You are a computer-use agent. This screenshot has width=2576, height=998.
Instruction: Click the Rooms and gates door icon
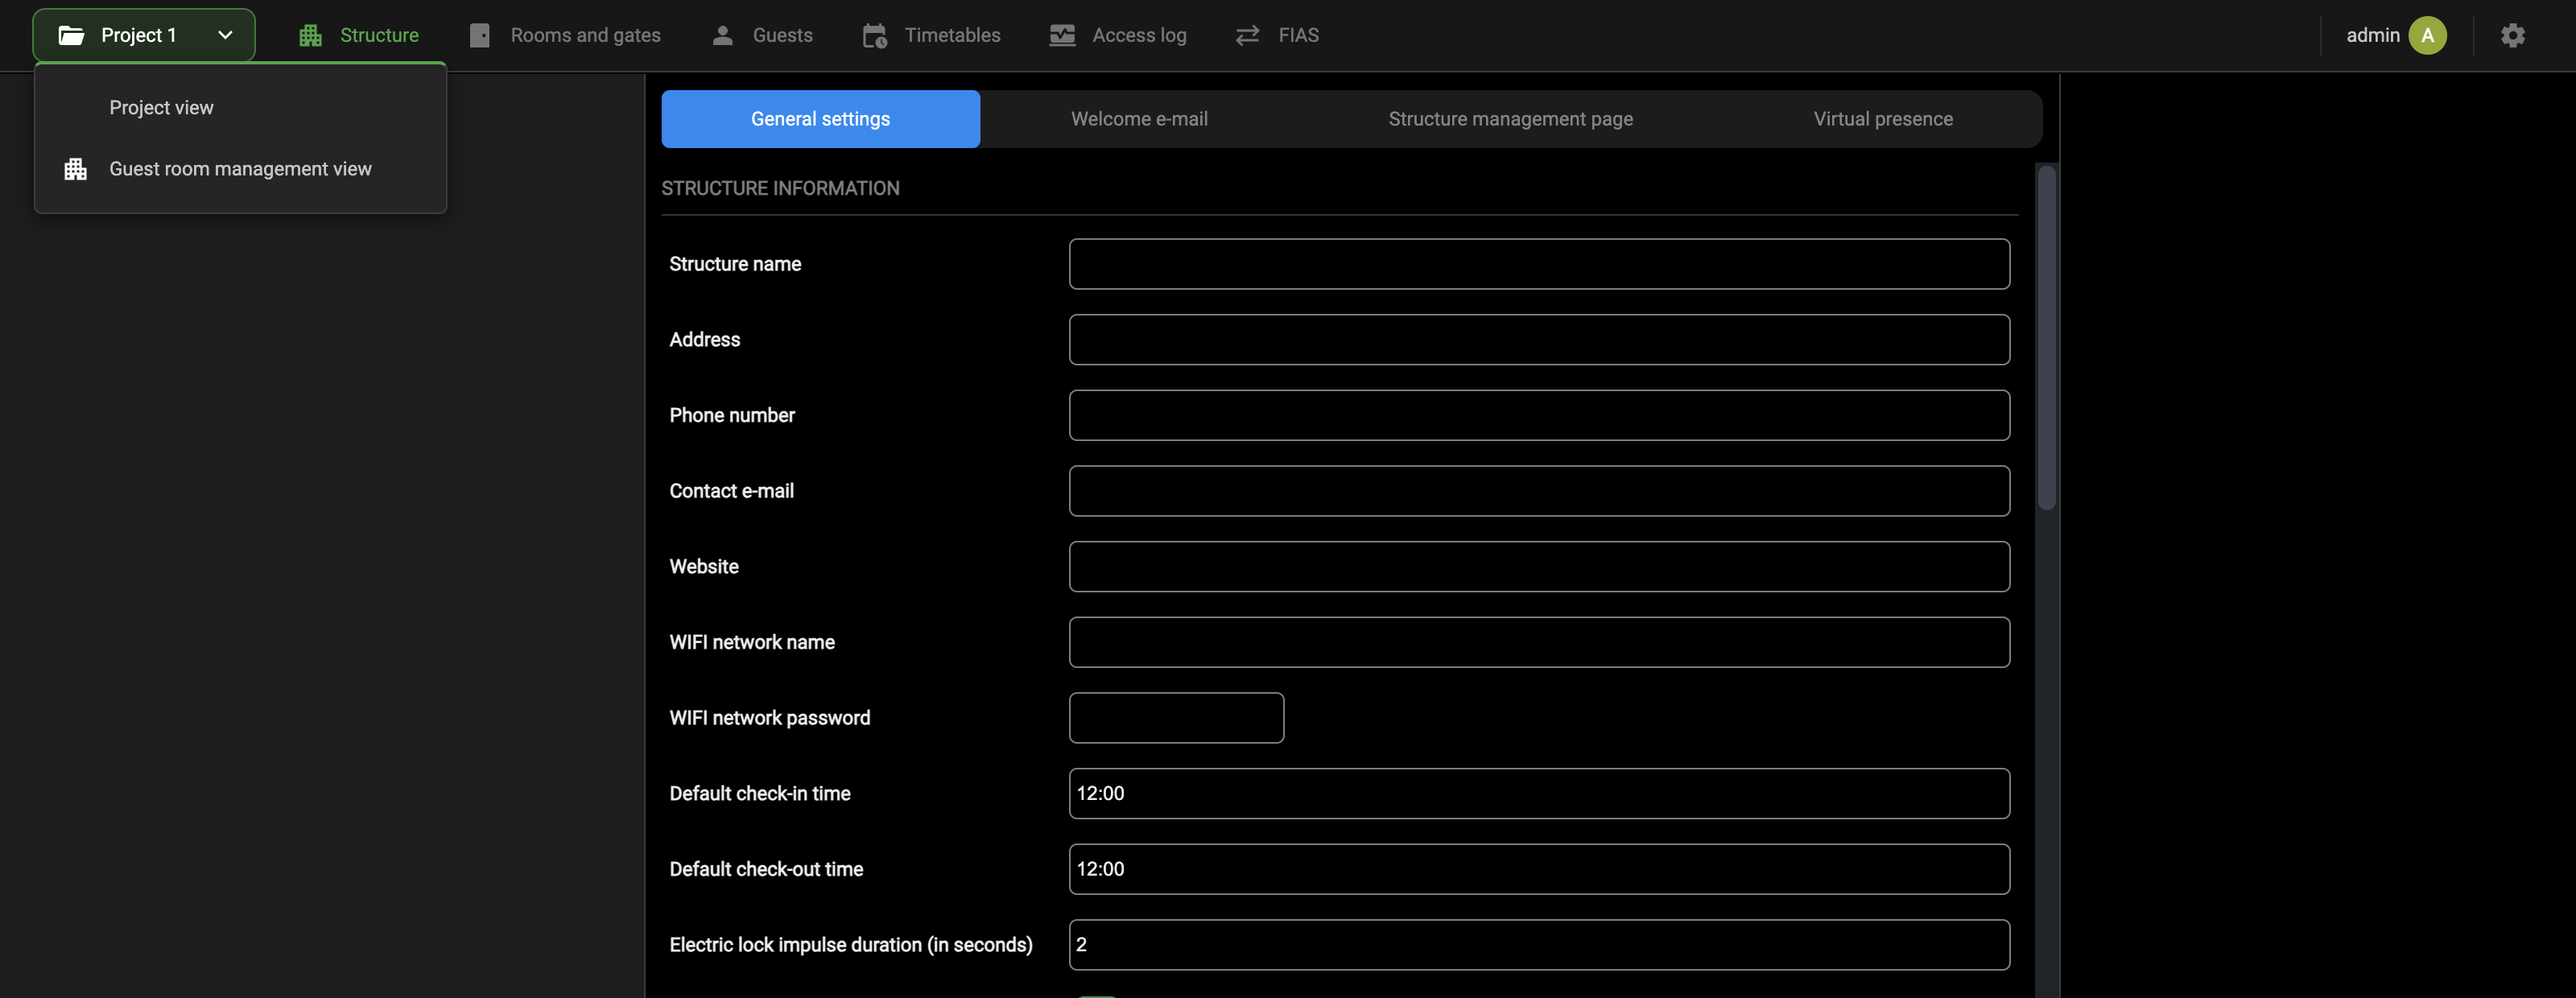480,35
